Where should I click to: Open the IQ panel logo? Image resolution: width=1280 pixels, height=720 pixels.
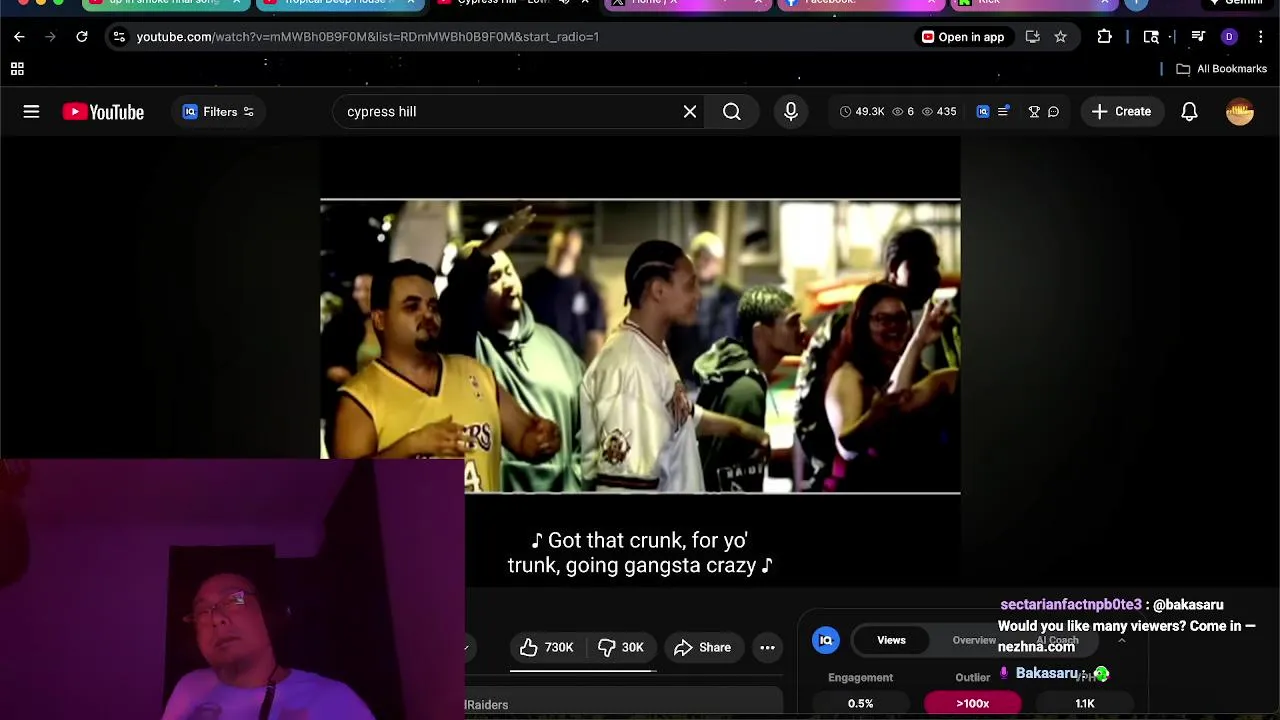(826, 641)
